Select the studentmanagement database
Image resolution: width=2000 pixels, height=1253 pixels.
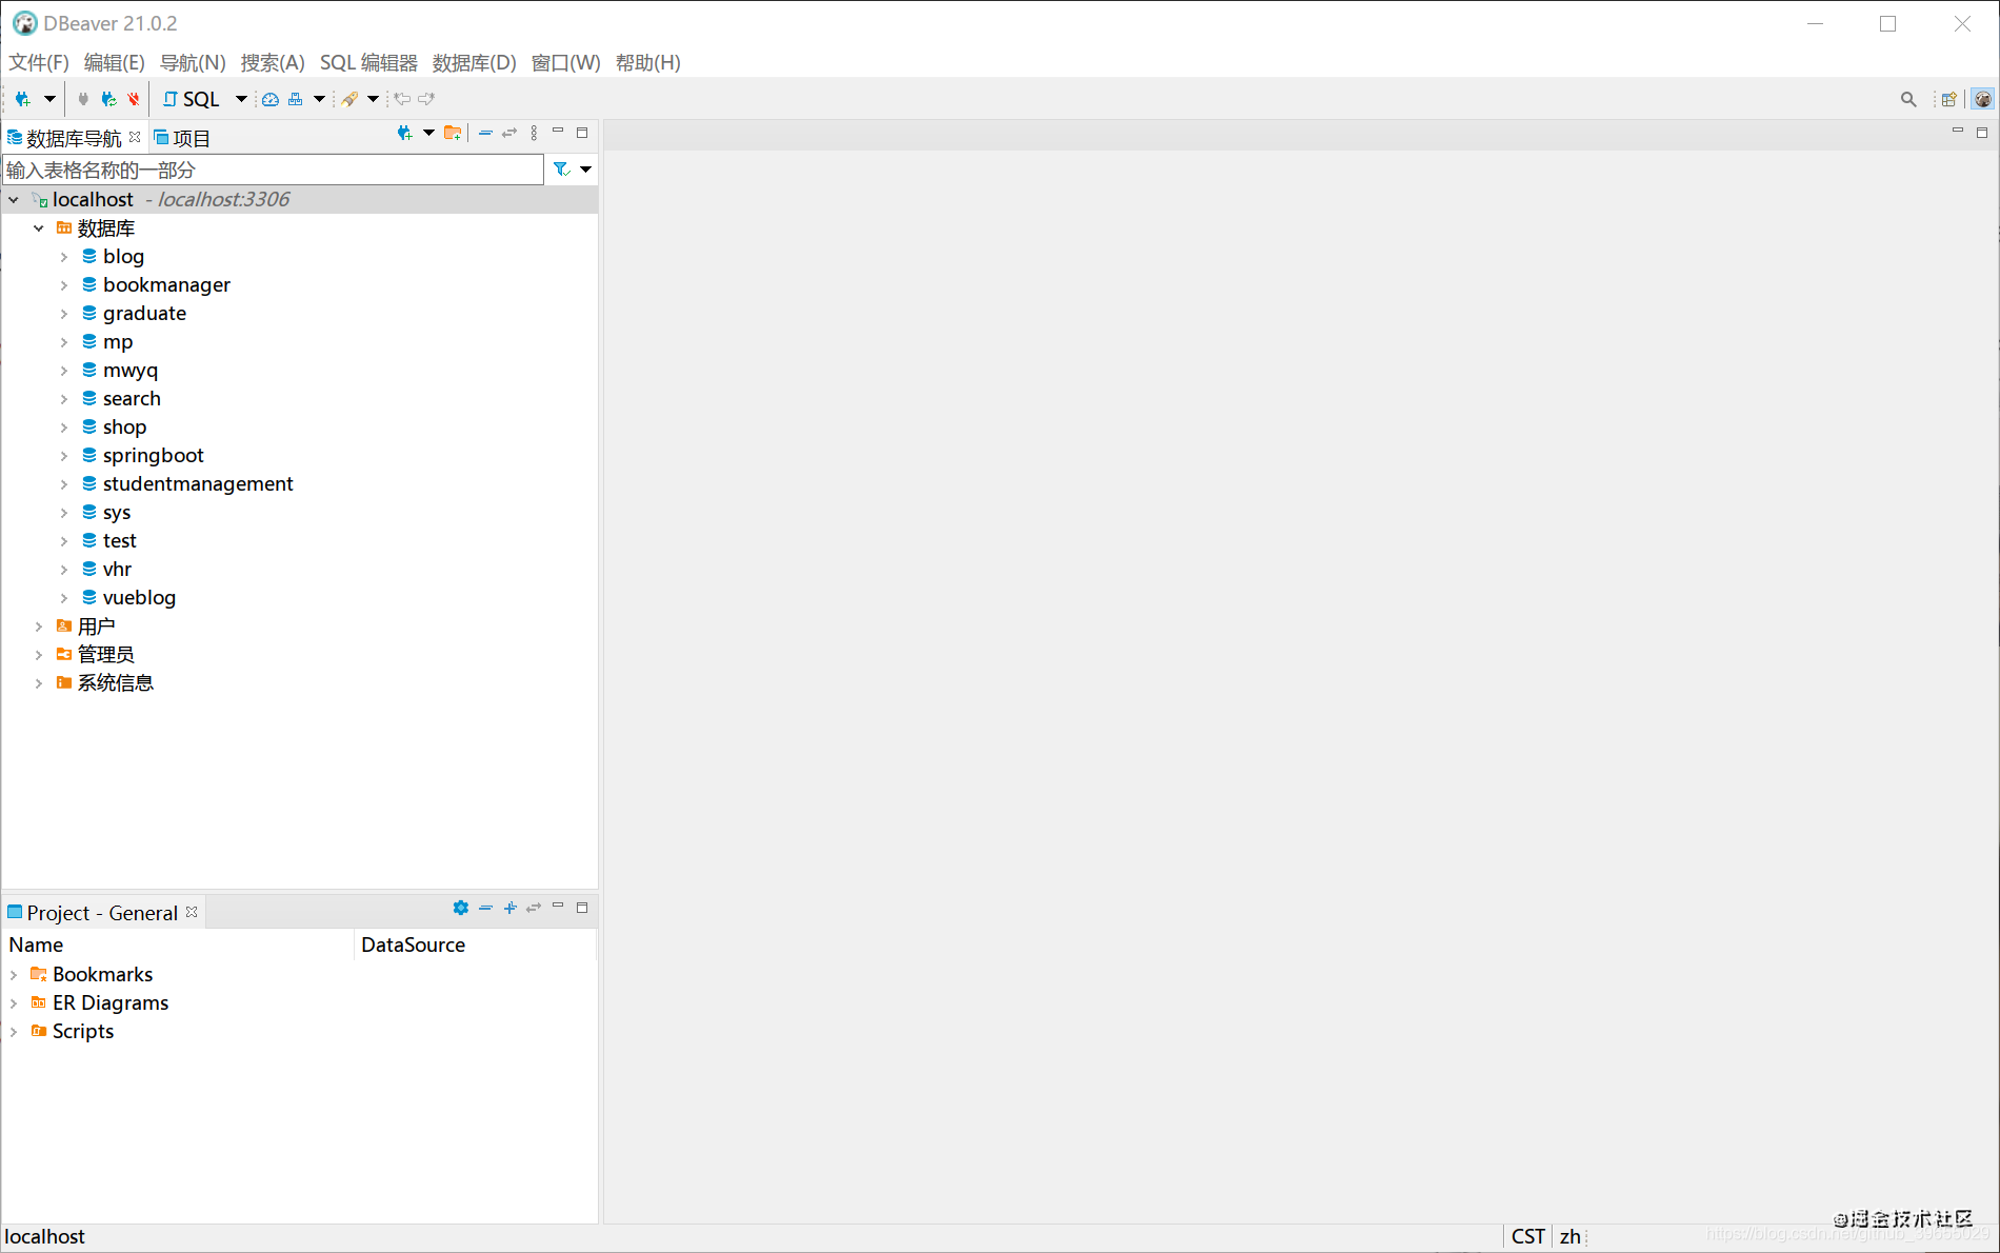(x=198, y=484)
